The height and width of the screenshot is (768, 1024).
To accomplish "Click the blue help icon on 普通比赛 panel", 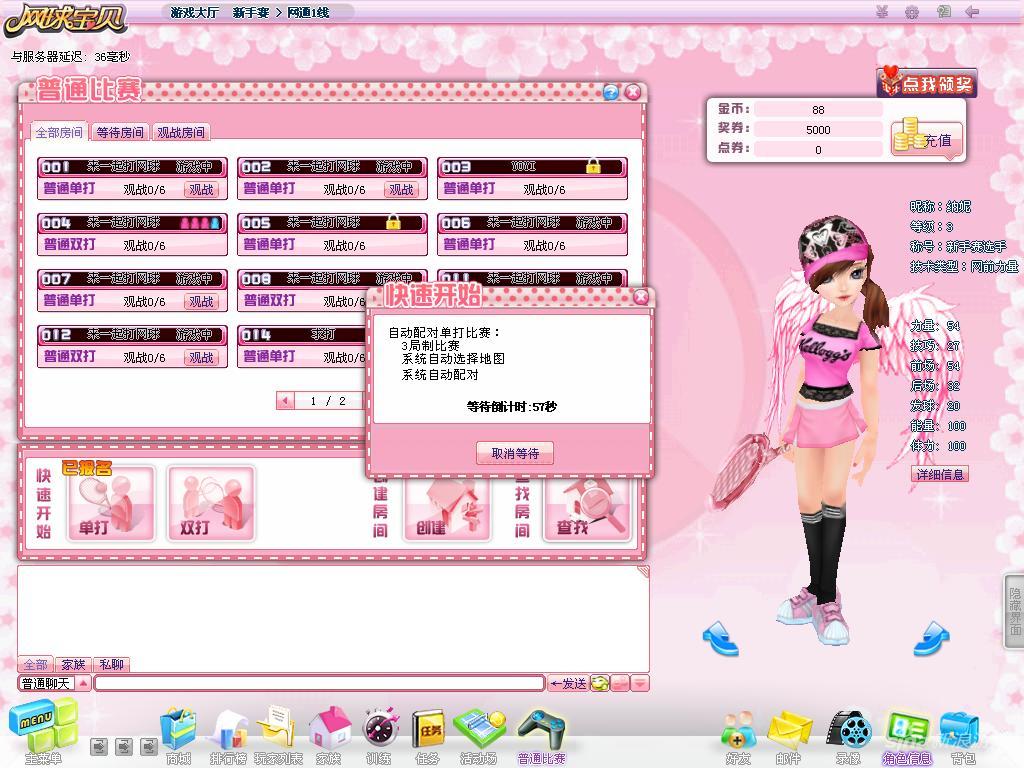I will tap(611, 92).
